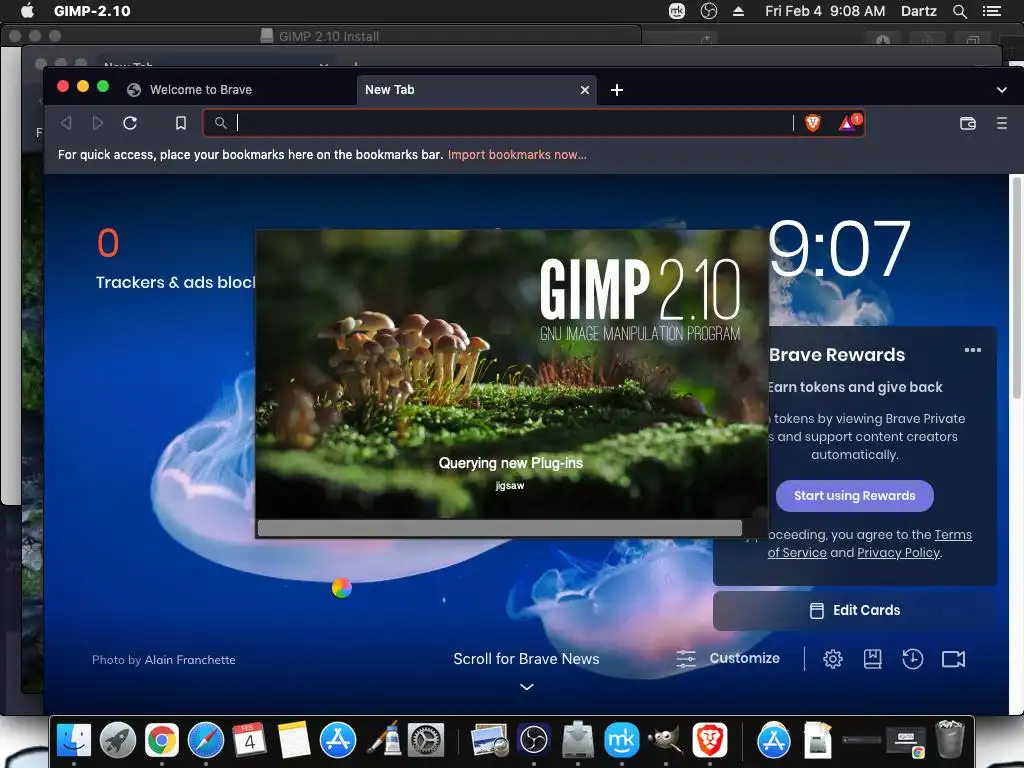The image size is (1024, 768).
Task: Click the GIMP 2.10 splash screen image
Action: [x=511, y=374]
